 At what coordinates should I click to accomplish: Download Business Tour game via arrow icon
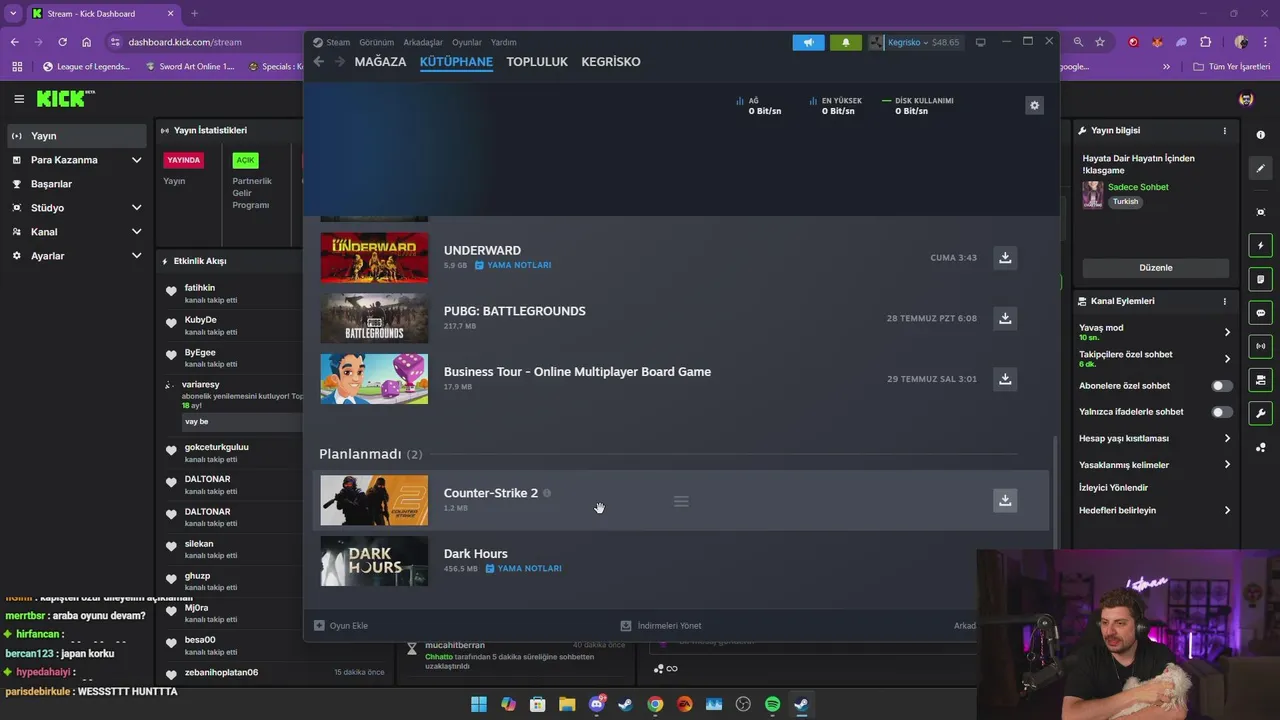pos(1005,379)
